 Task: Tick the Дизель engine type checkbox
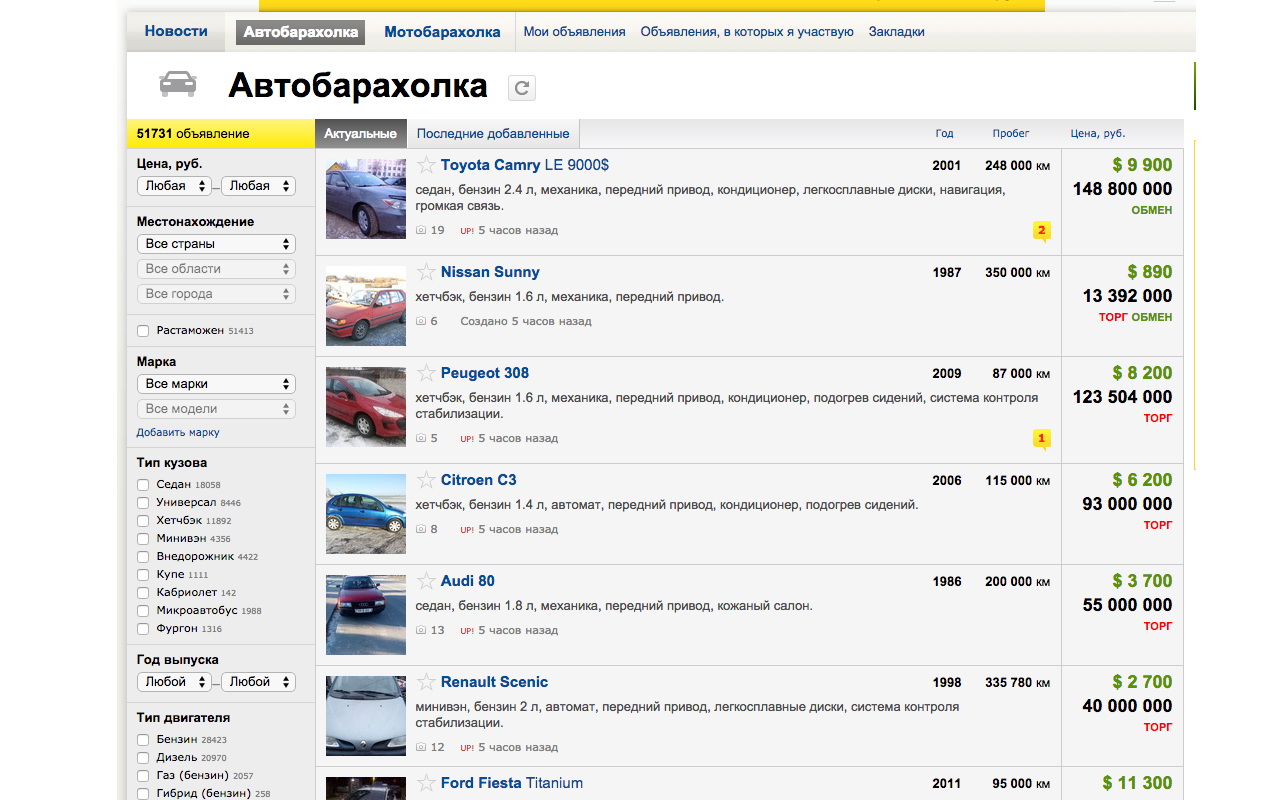click(x=143, y=758)
